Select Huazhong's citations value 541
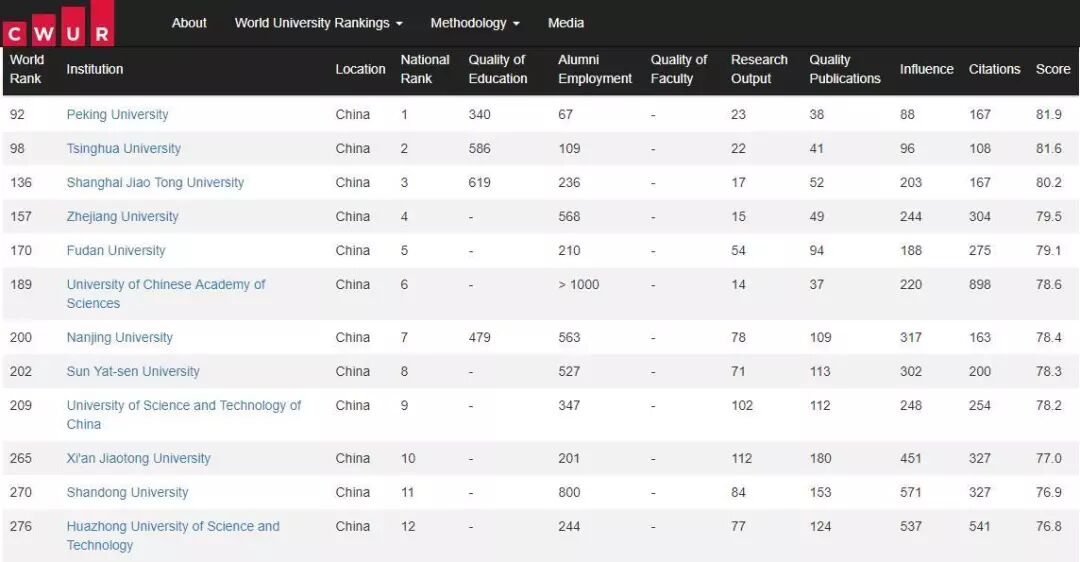 pyautogui.click(x=979, y=526)
